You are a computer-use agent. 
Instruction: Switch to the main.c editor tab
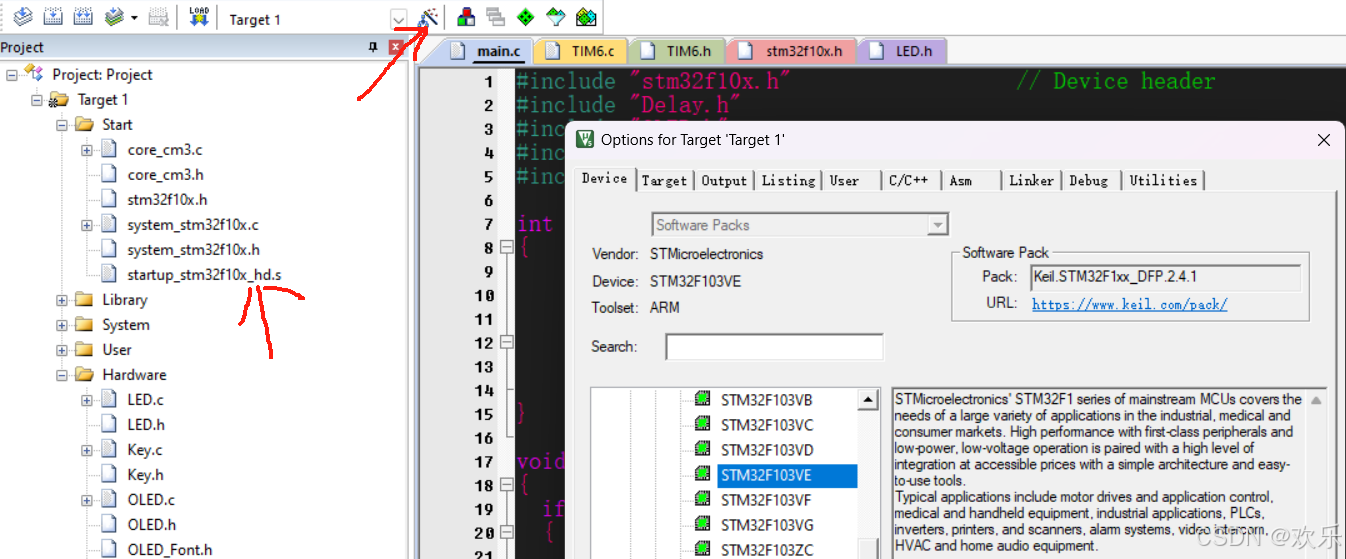(486, 51)
